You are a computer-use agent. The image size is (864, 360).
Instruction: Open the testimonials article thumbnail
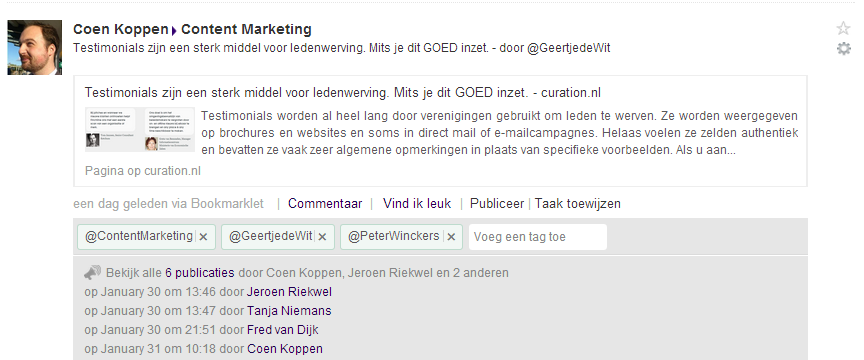point(140,130)
